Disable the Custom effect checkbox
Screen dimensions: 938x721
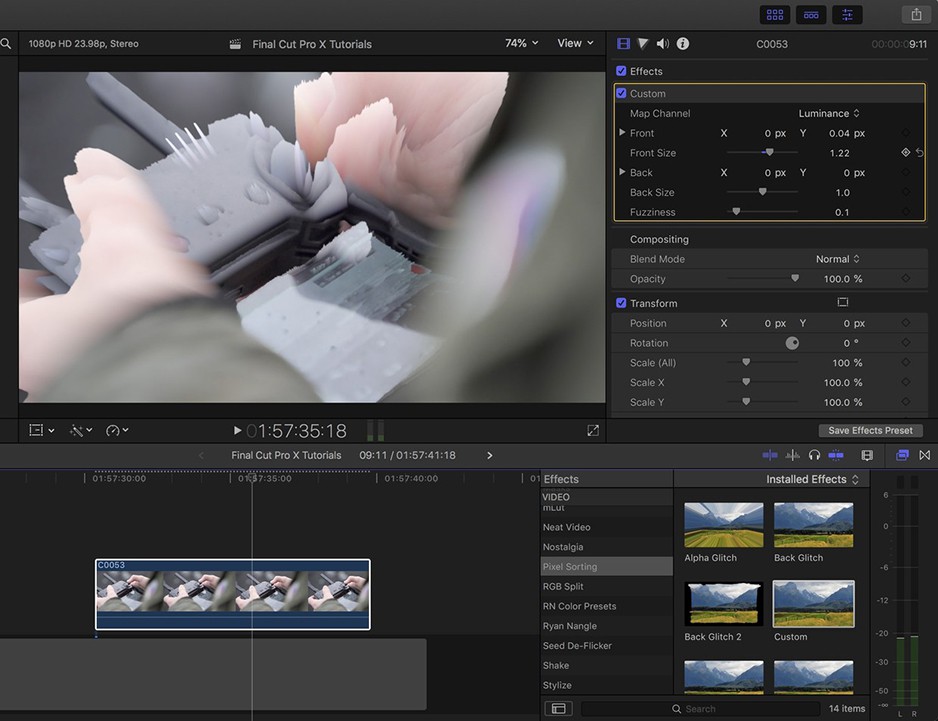click(621, 93)
